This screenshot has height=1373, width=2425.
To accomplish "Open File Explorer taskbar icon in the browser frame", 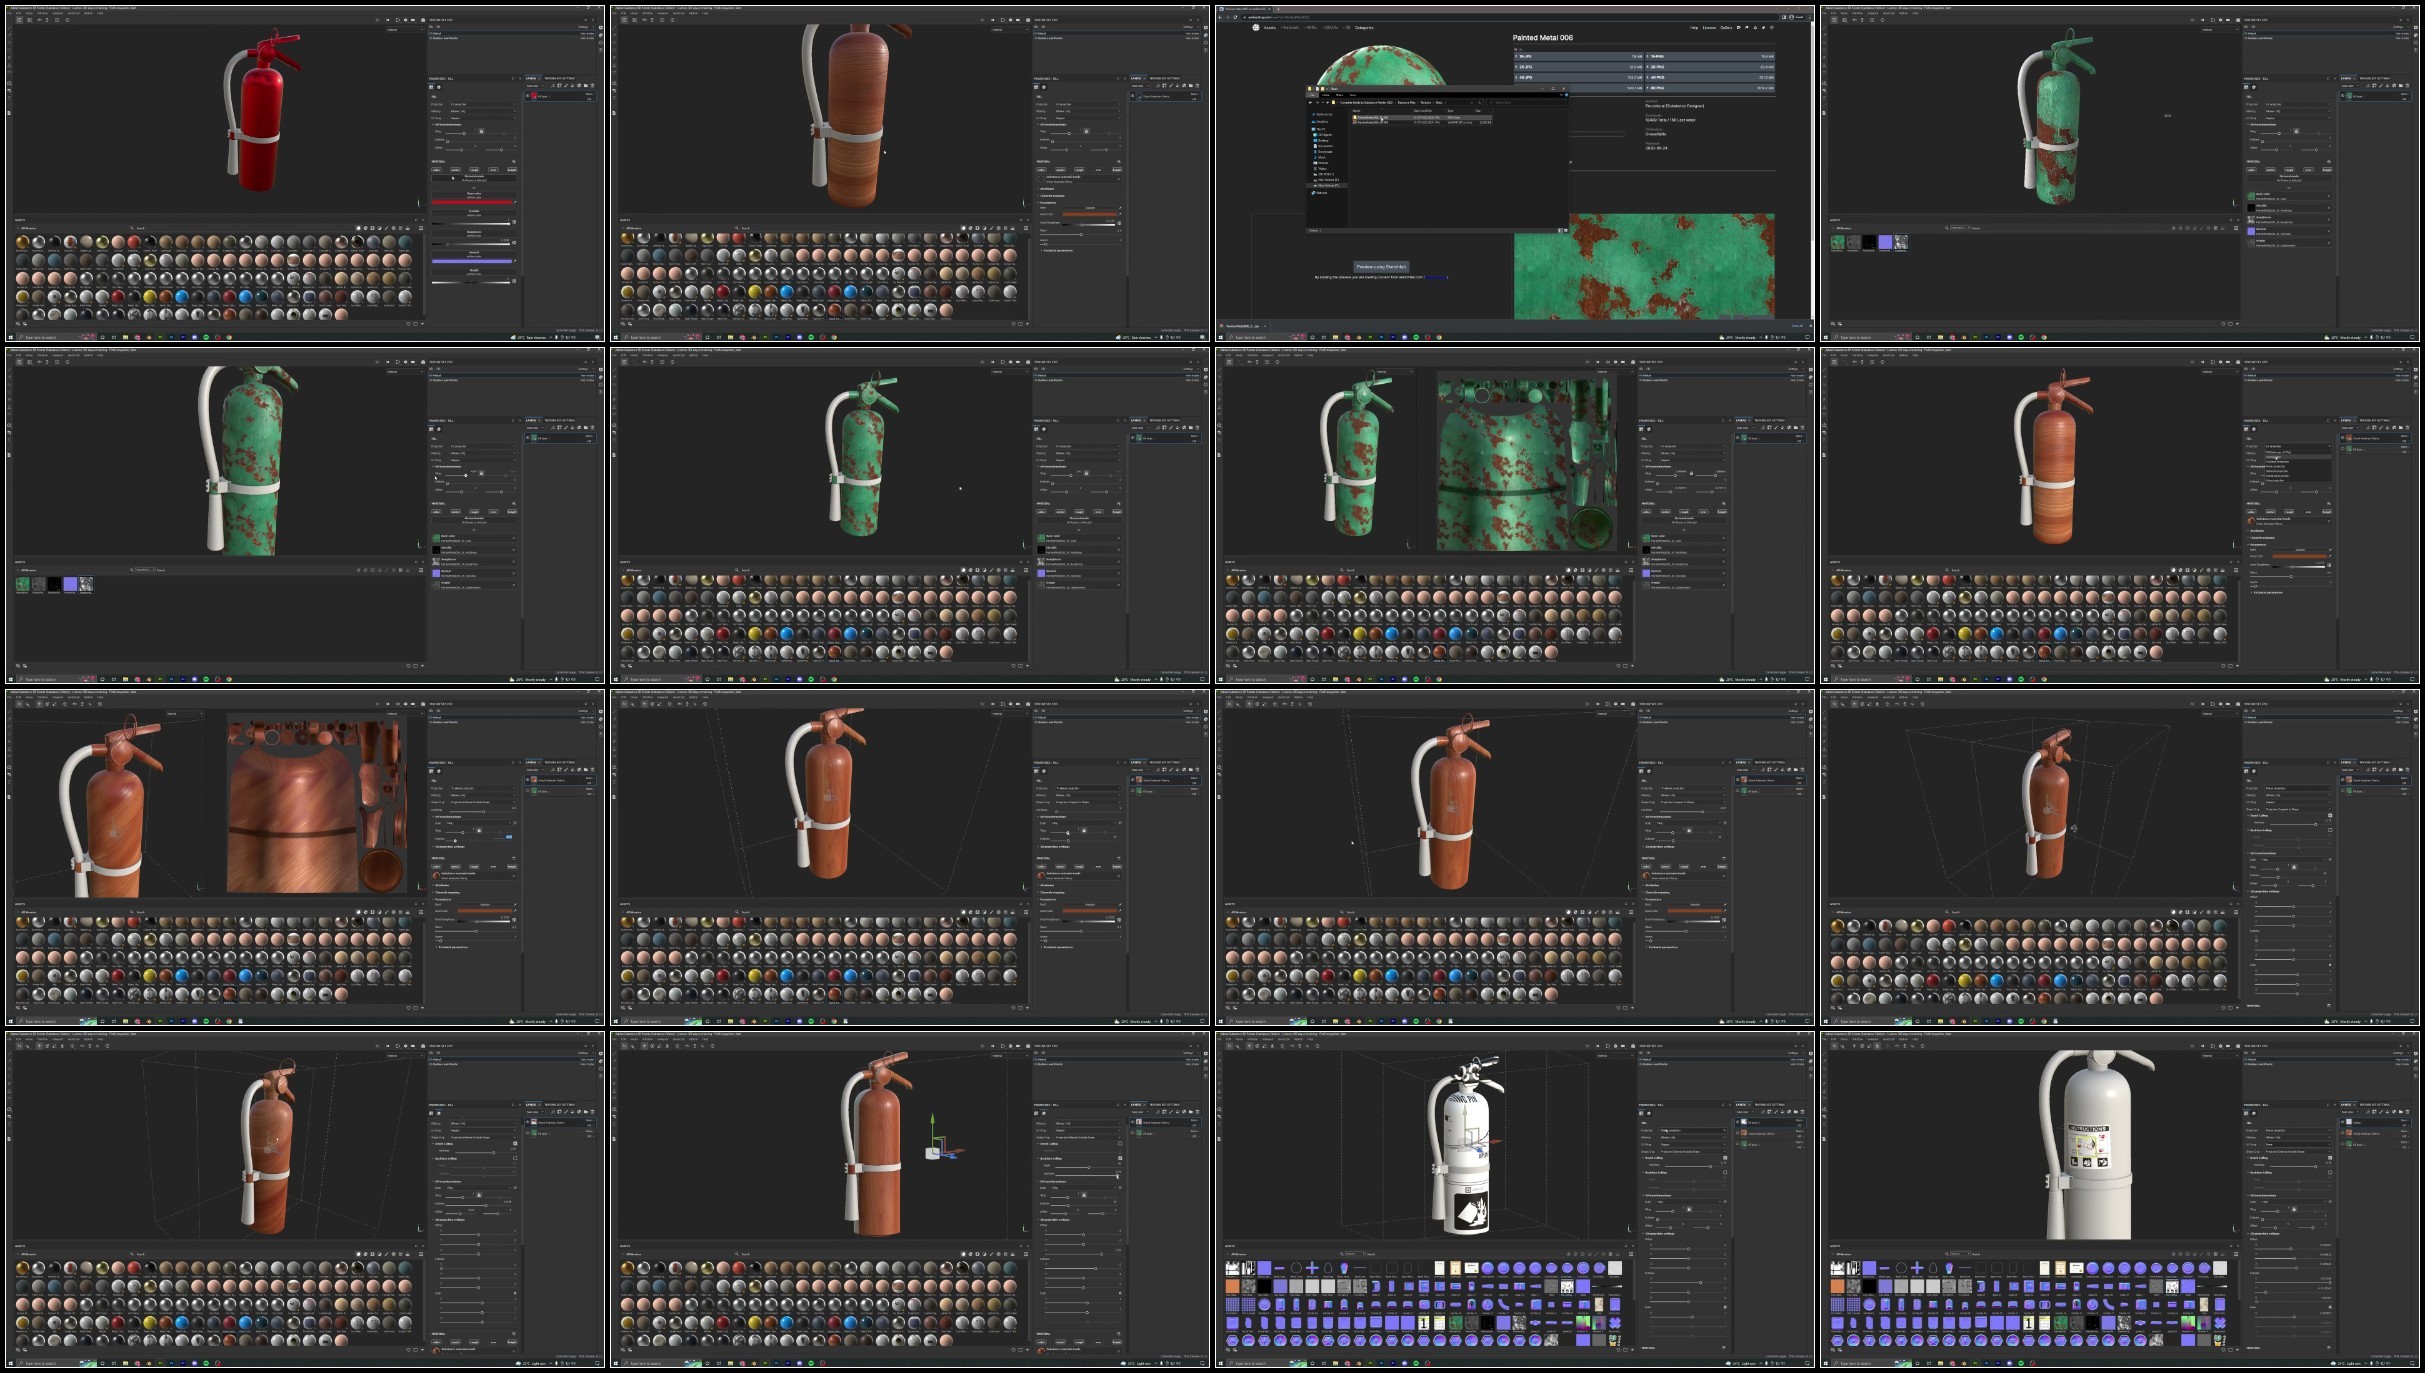I will [x=1335, y=337].
